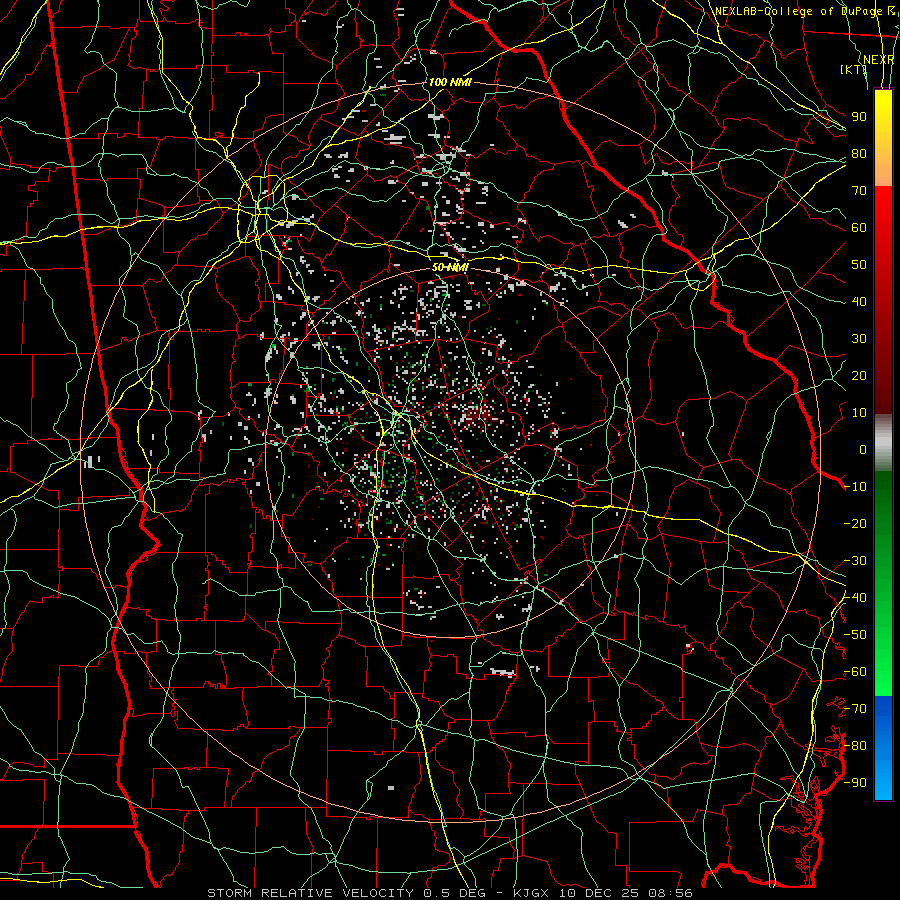Click the -50 scale label
The height and width of the screenshot is (900, 900).
(x=855, y=635)
